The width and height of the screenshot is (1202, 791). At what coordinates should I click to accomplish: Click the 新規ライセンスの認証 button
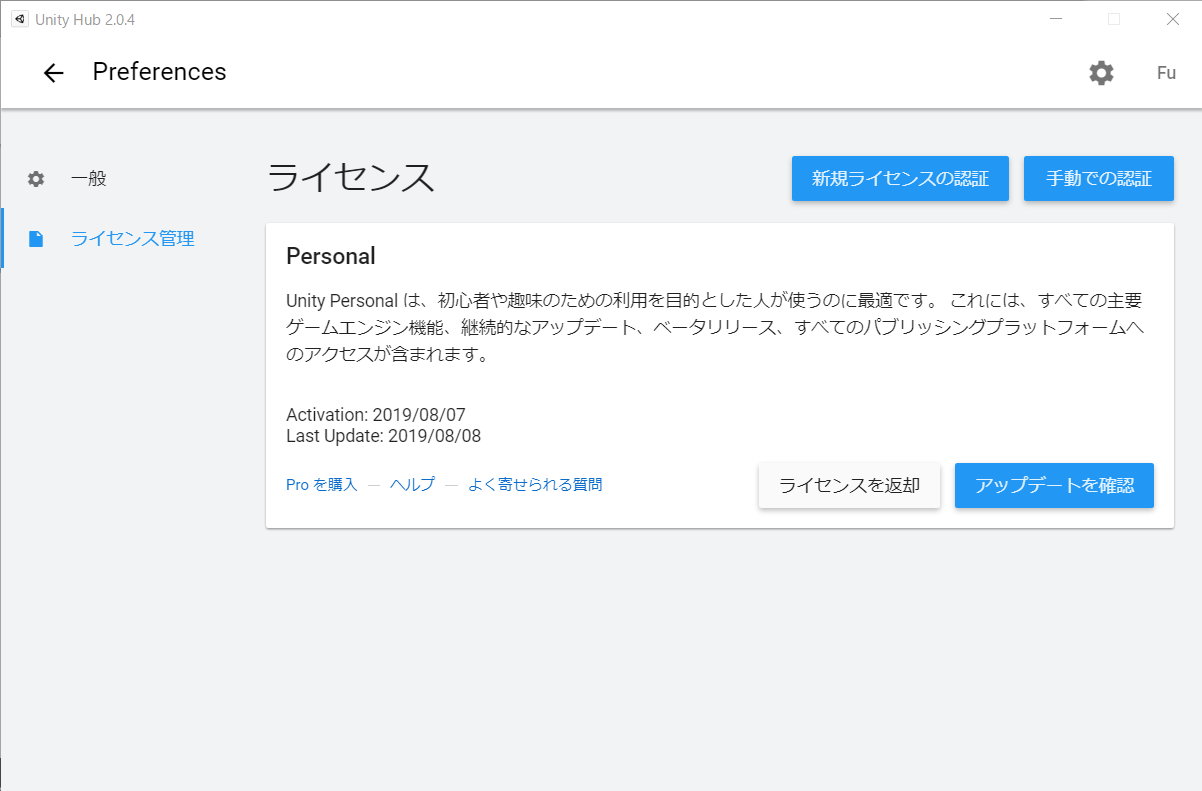tap(900, 179)
